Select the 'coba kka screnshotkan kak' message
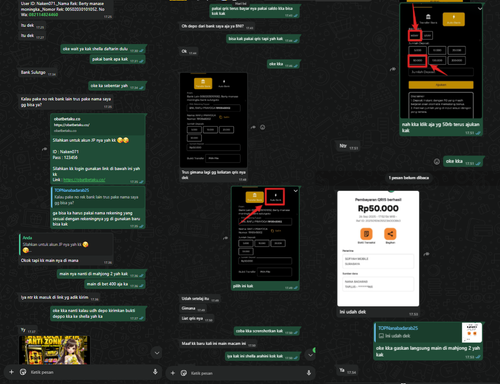500x384 pixels. (x=267, y=331)
